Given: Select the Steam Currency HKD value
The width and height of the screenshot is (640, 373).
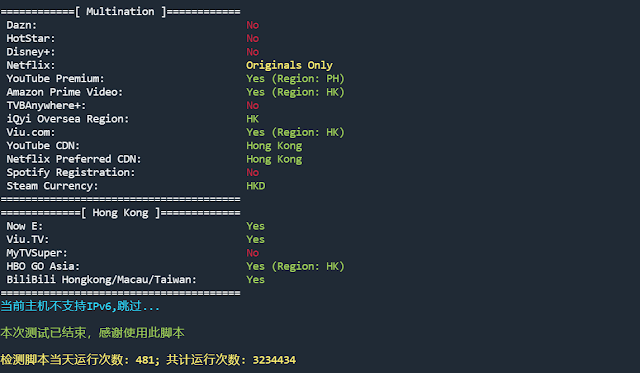Looking at the screenshot, I should [256, 186].
